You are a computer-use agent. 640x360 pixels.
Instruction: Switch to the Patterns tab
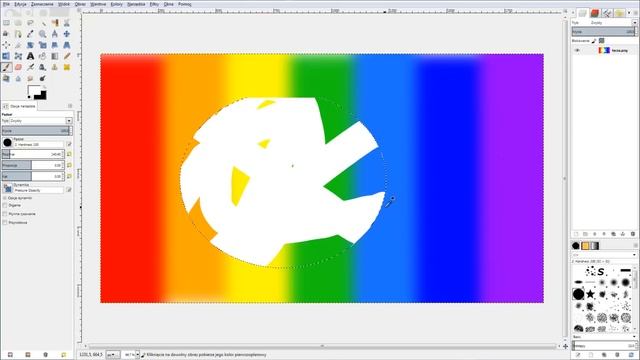(585, 245)
